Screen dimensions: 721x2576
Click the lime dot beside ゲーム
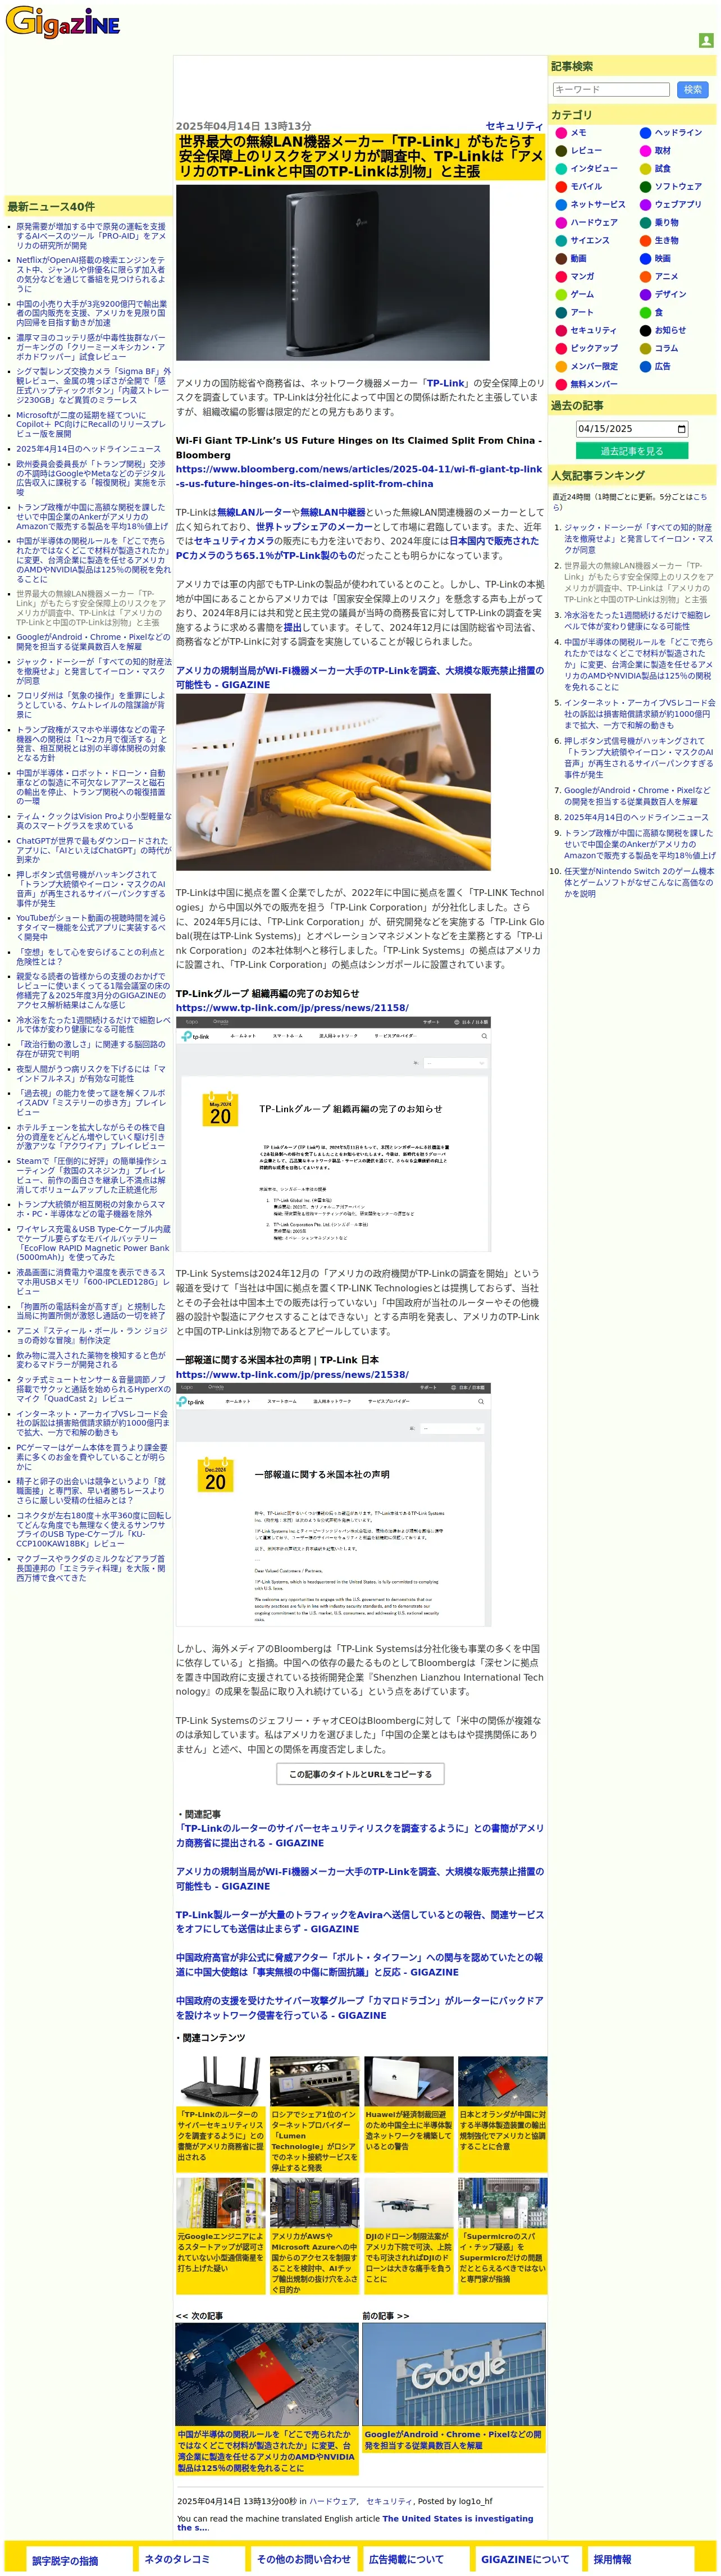561,295
